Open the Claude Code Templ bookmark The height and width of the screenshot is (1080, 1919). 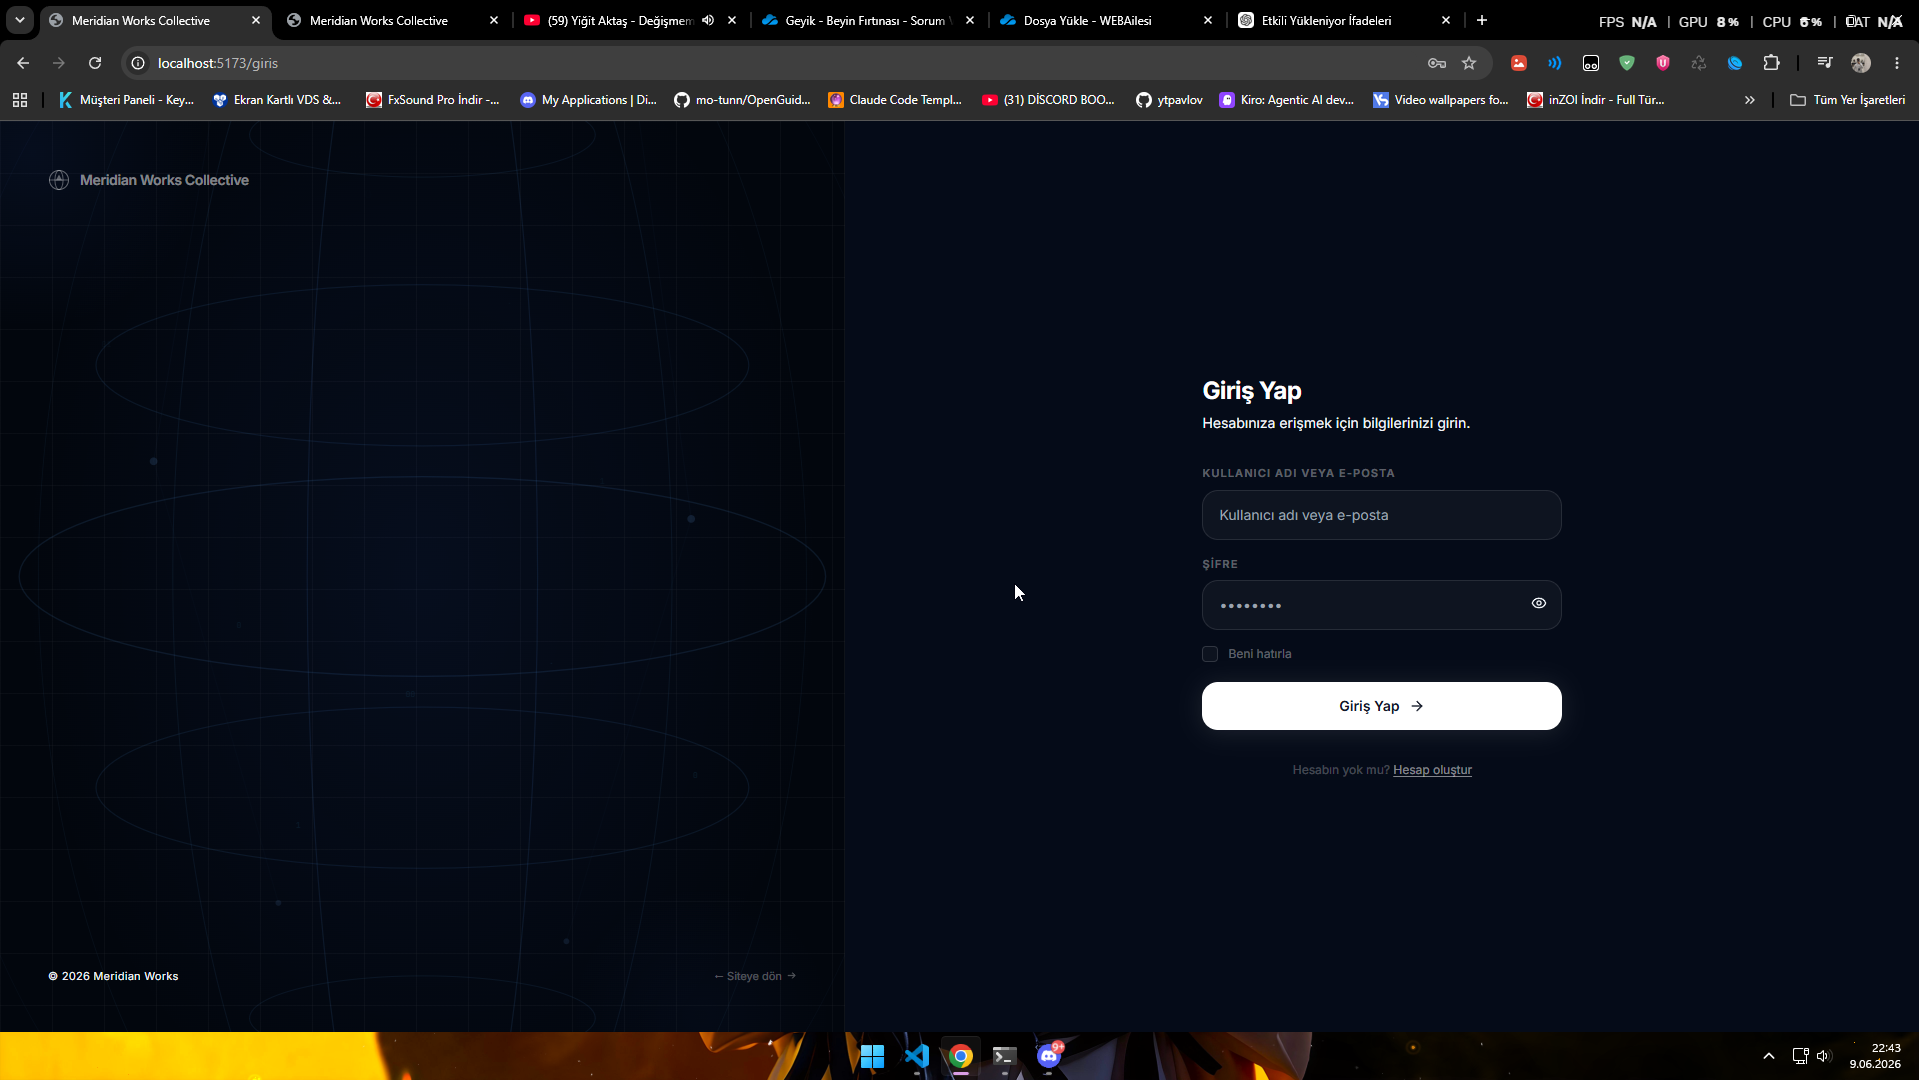[x=895, y=100]
